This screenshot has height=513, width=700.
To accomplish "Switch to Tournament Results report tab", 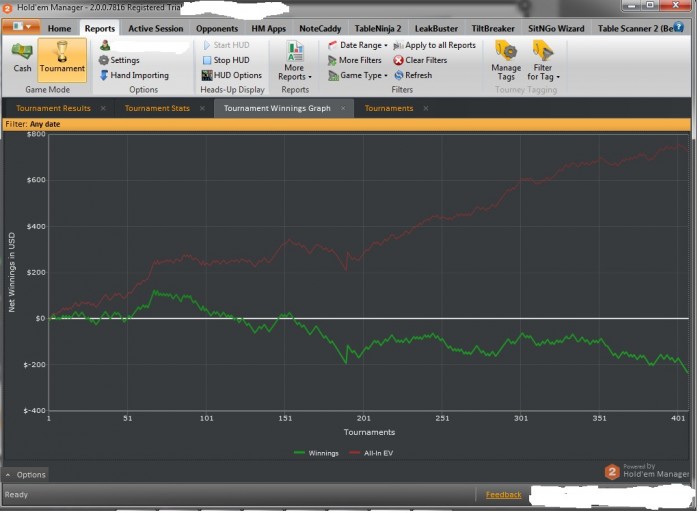I will (53, 108).
